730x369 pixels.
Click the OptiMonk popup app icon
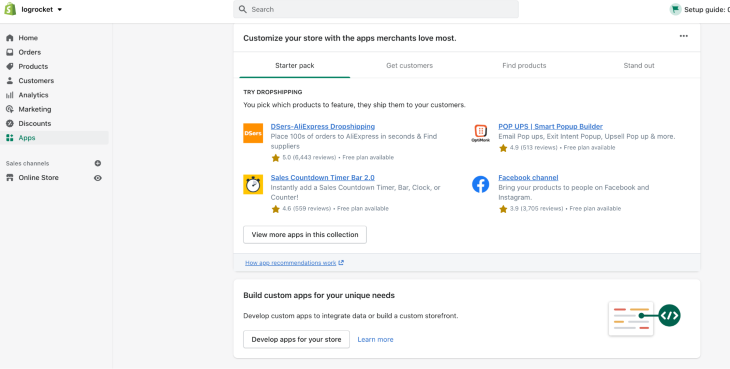480,133
